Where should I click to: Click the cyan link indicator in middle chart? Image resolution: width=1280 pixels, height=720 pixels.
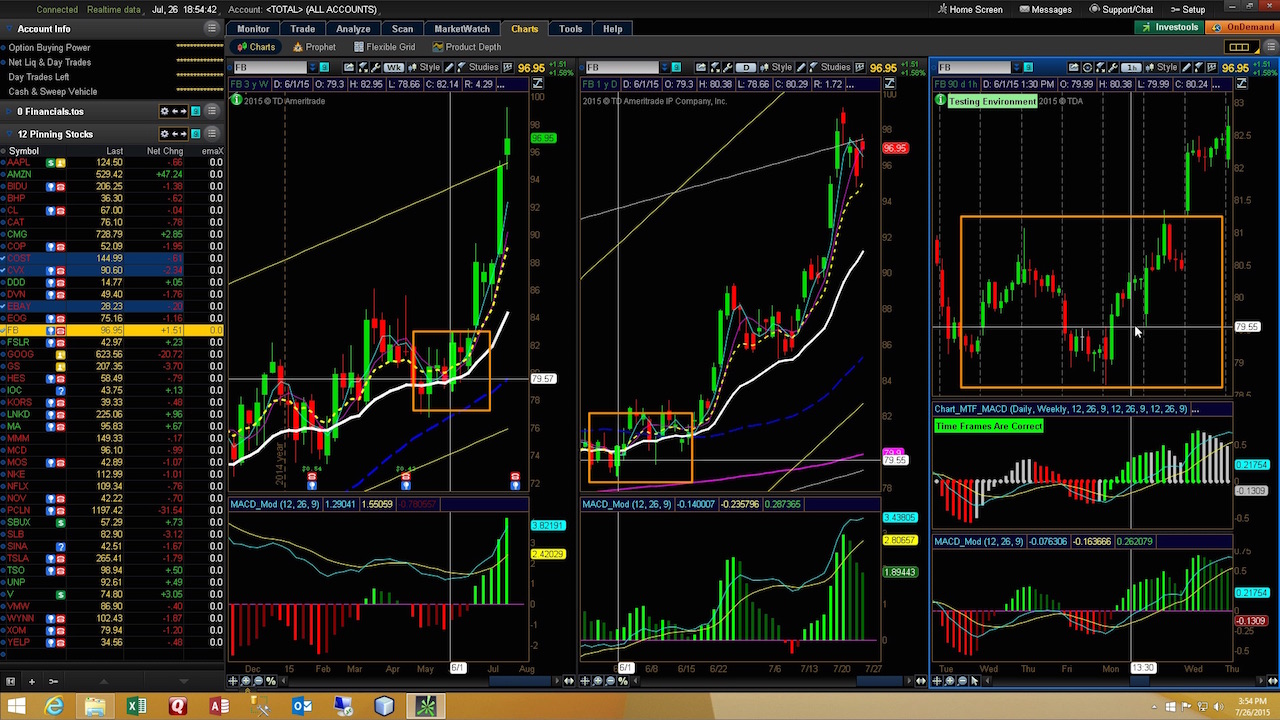point(676,68)
